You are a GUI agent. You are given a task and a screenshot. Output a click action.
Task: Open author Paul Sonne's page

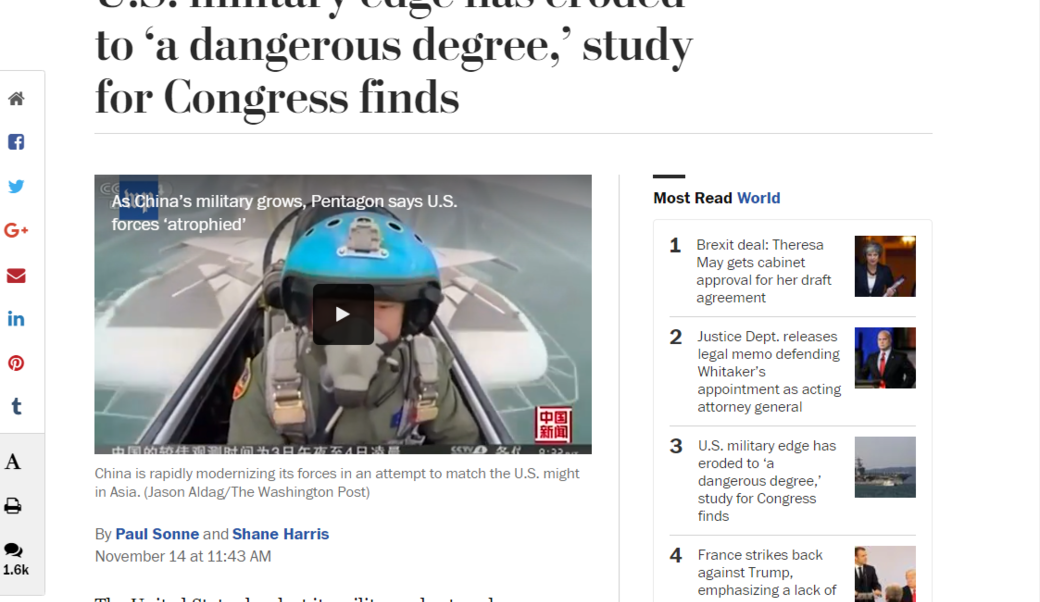click(x=157, y=534)
